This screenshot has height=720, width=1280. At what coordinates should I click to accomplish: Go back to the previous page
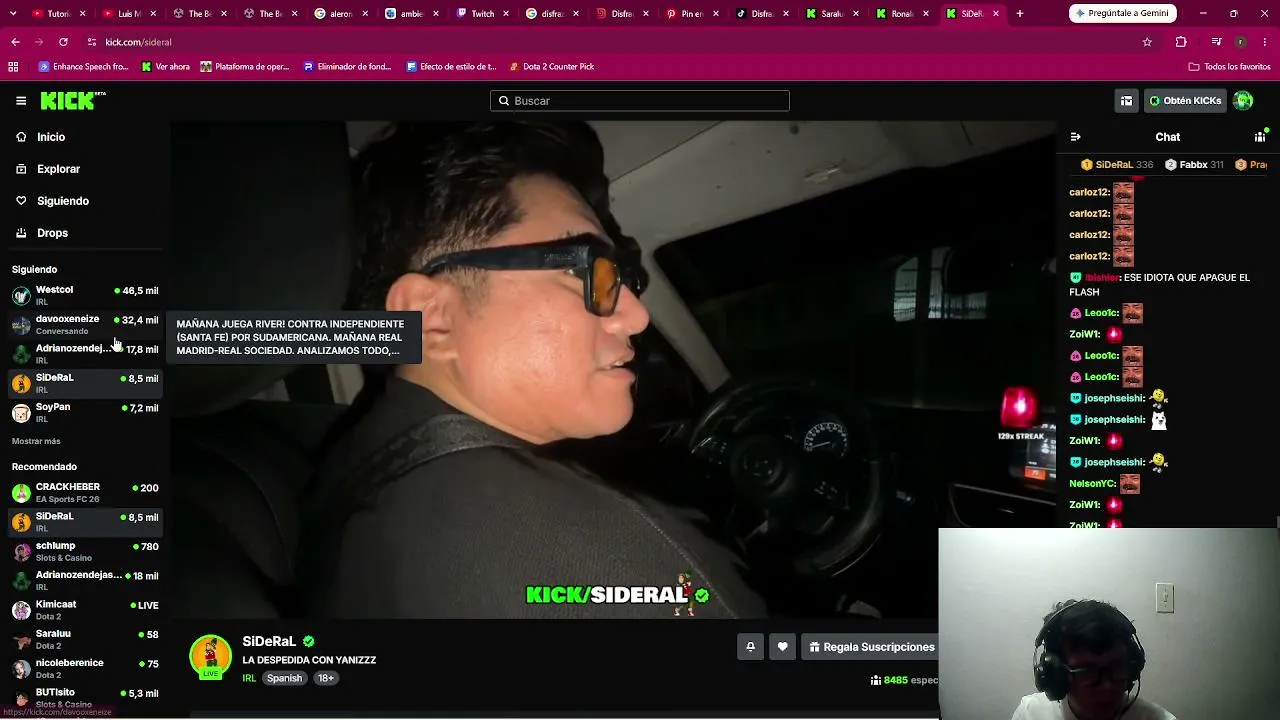point(15,42)
